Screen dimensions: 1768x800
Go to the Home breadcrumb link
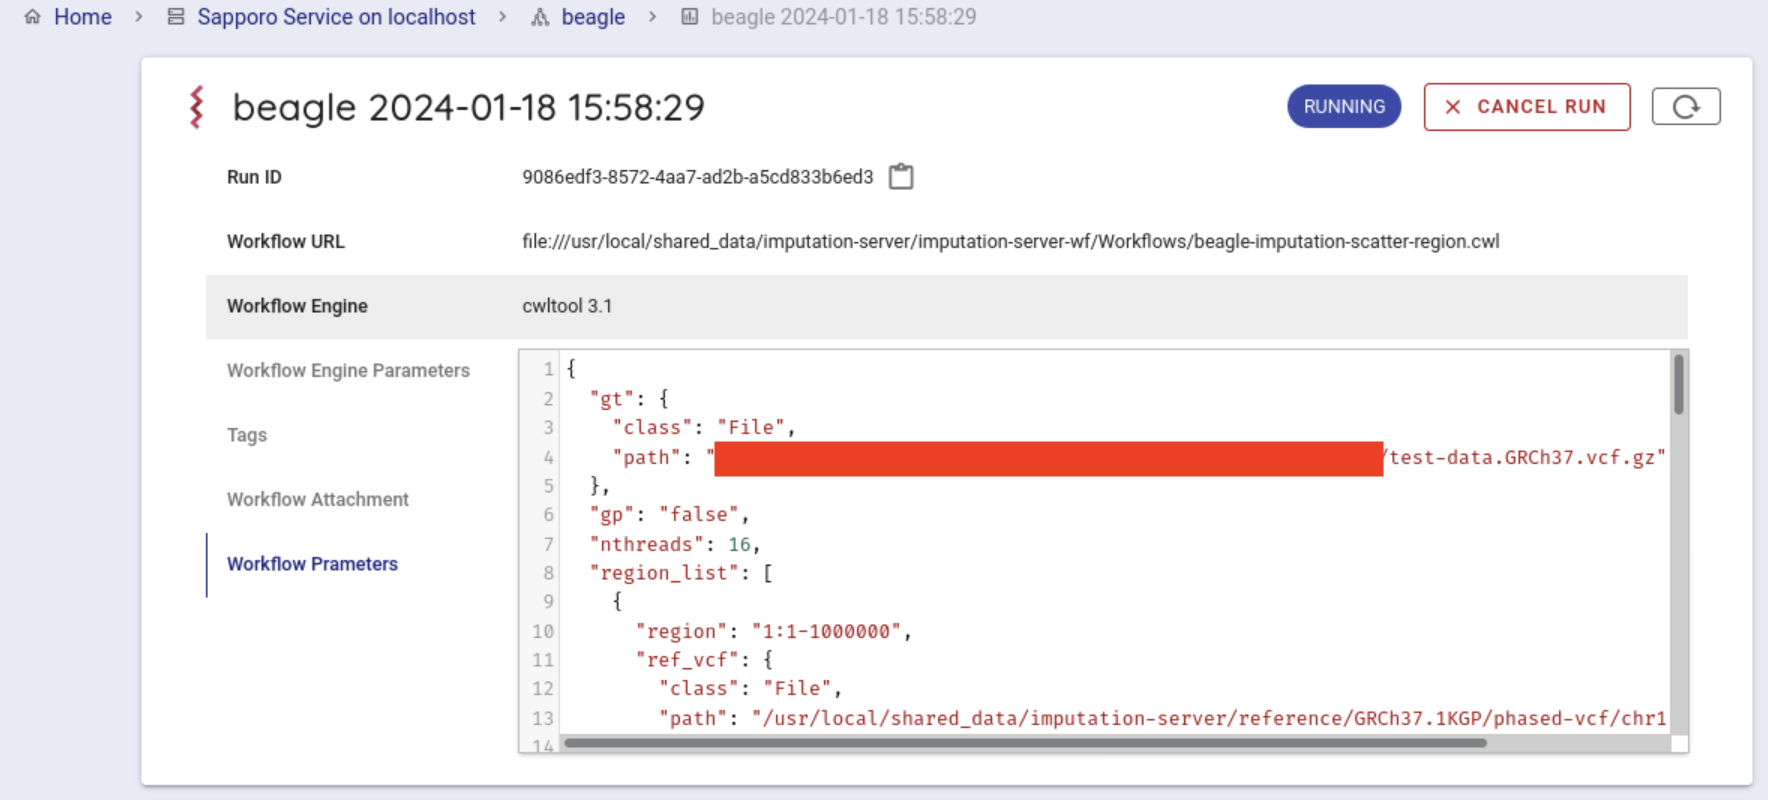coord(83,17)
